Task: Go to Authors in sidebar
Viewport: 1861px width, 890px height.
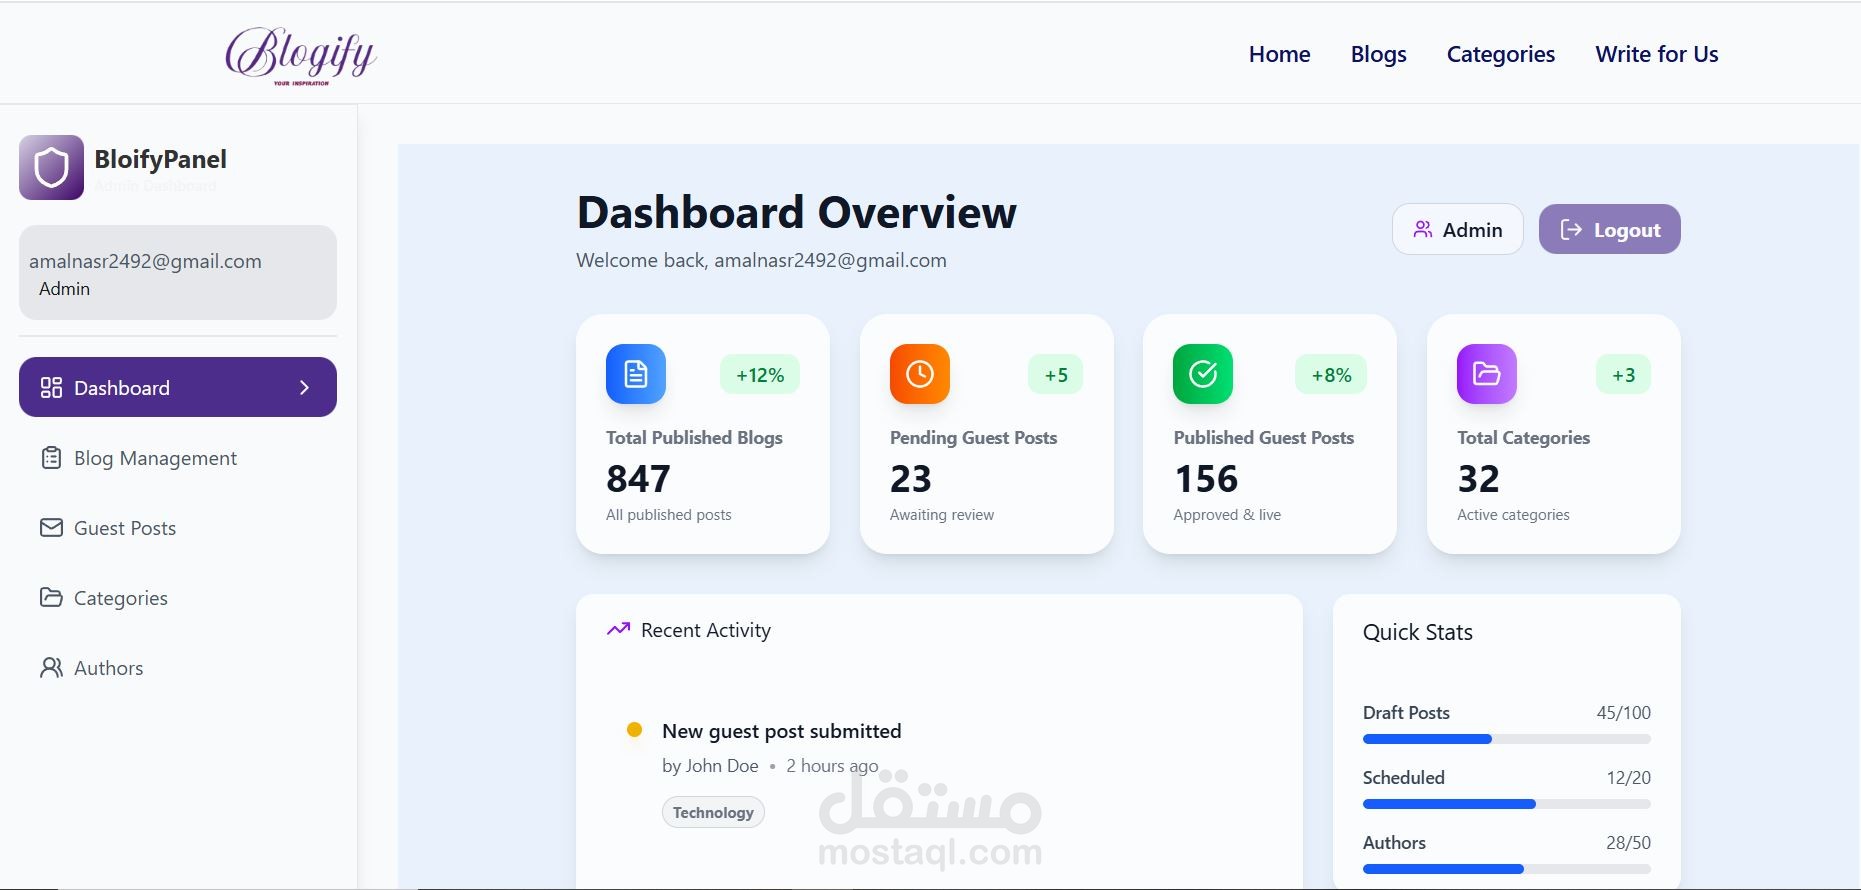Action: 178,668
